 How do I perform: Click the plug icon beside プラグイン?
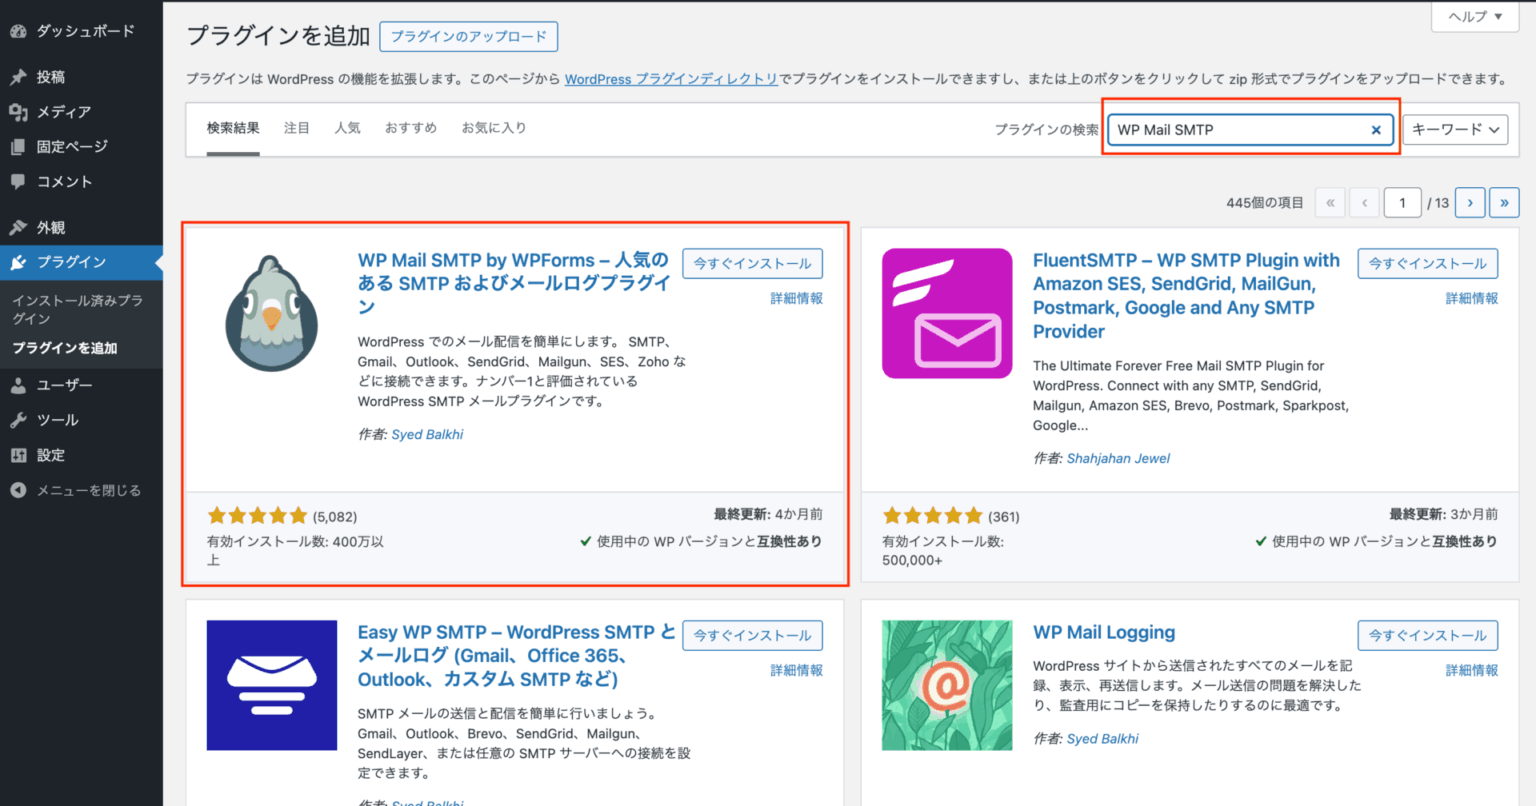pyautogui.click(x=18, y=262)
